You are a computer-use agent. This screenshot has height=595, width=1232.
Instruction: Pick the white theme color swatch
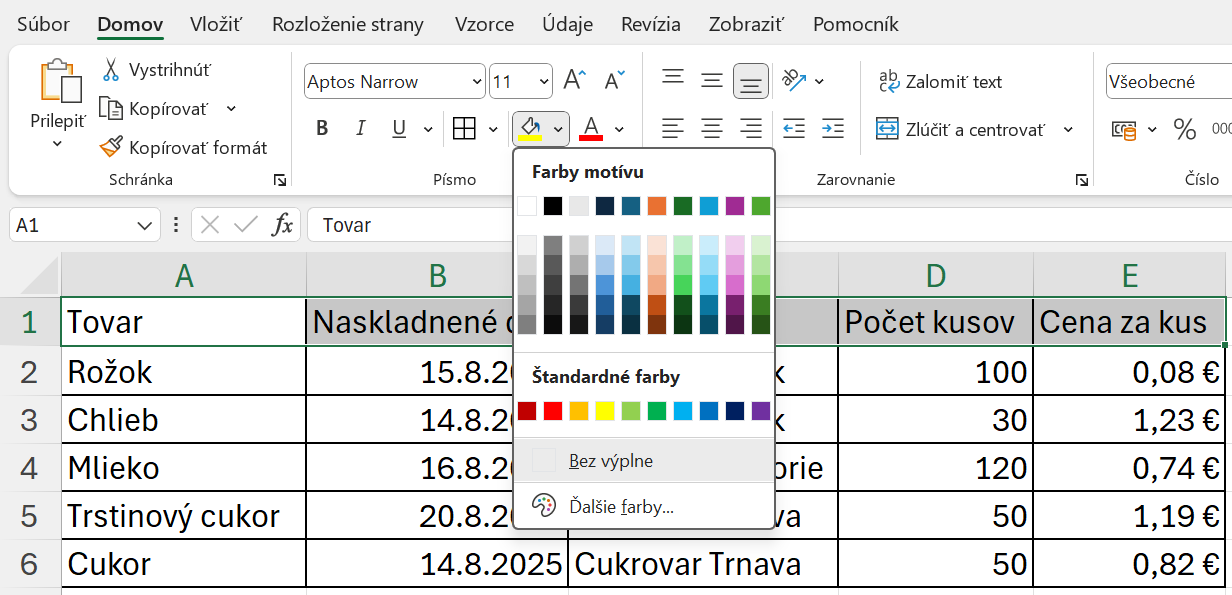pyautogui.click(x=527, y=206)
